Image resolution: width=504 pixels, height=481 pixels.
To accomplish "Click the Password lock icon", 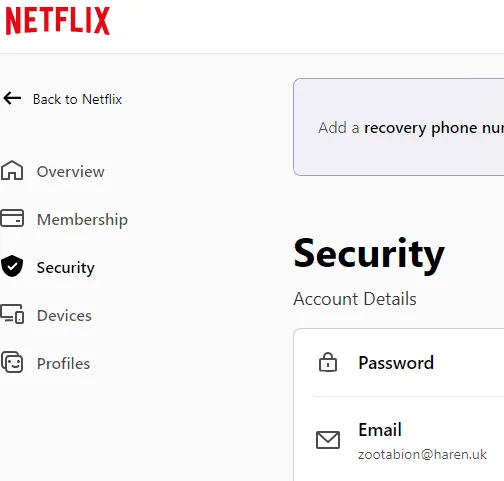I will click(x=328, y=362).
